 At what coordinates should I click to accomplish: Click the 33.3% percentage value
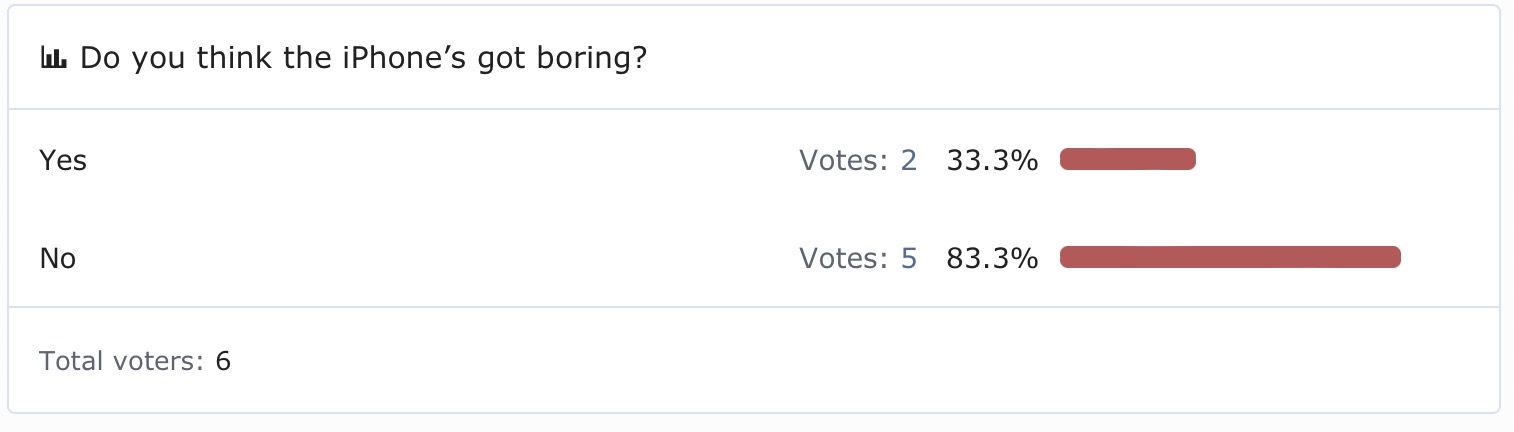point(991,160)
